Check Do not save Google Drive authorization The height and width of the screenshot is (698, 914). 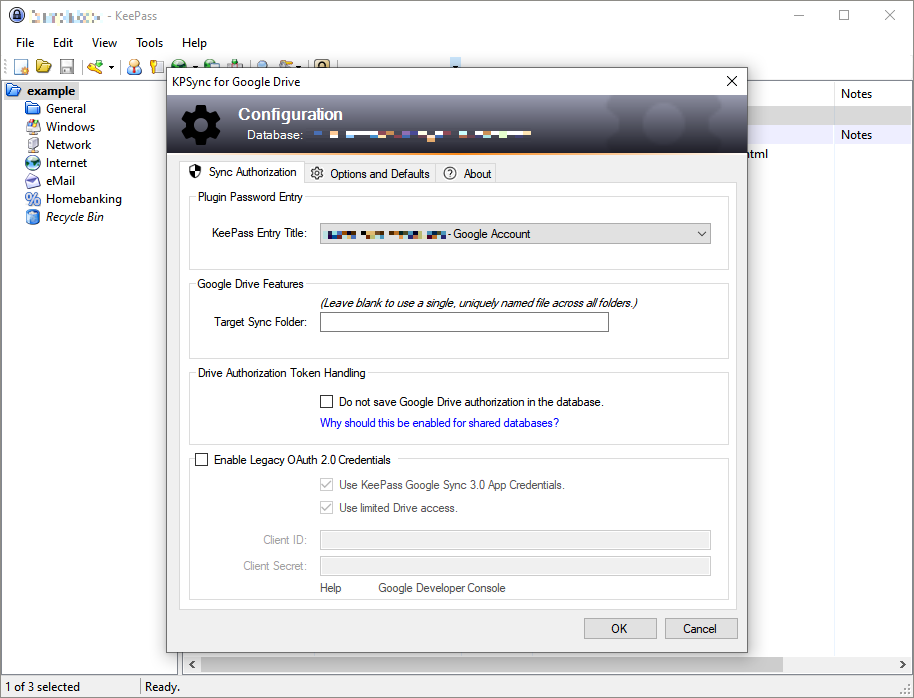(x=326, y=402)
